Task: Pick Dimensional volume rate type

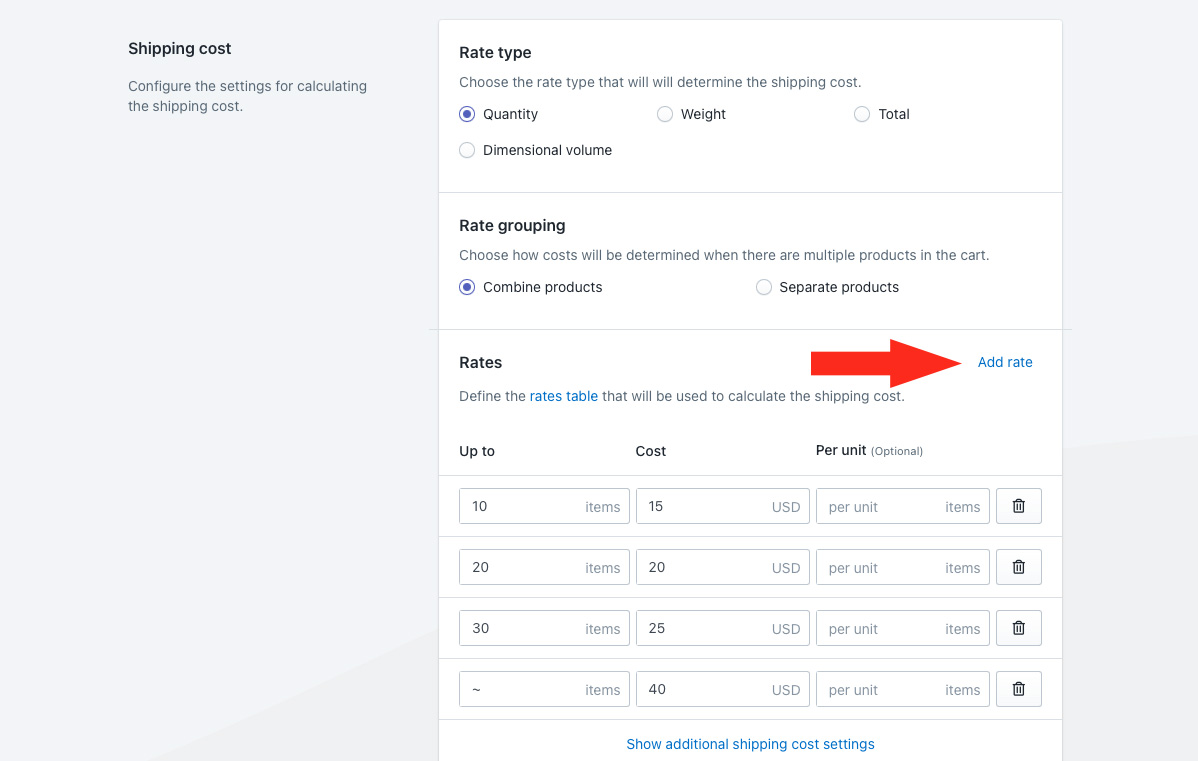Action: (x=467, y=150)
